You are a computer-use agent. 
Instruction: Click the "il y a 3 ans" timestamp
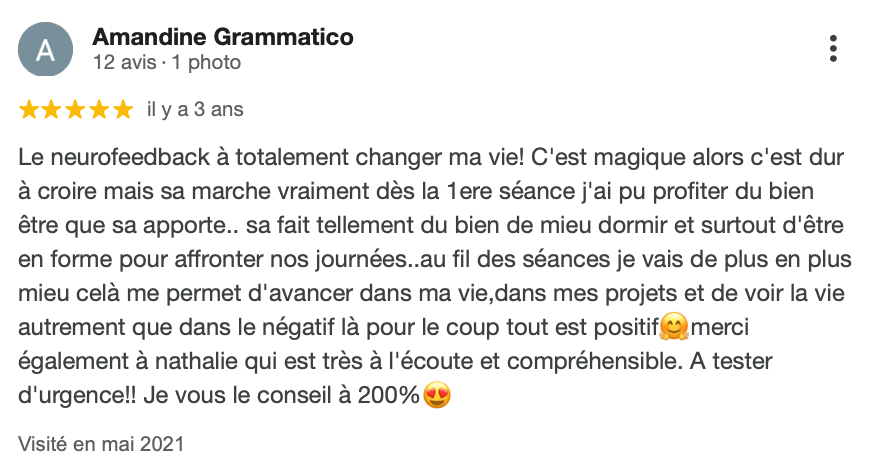[195, 109]
